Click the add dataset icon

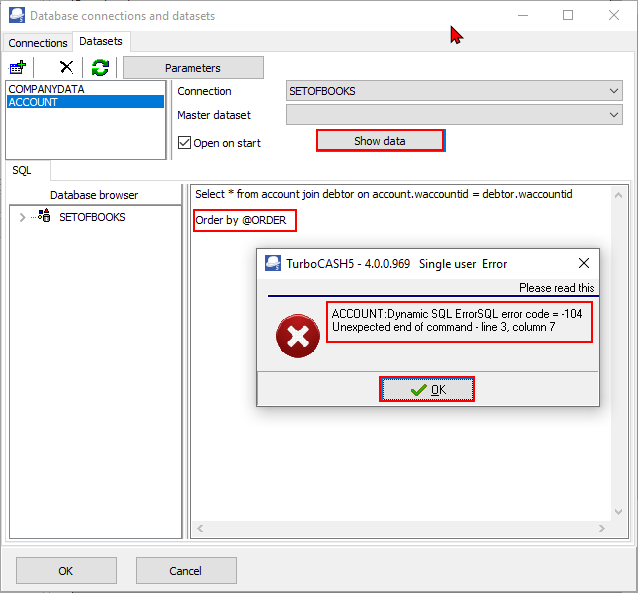click(x=17, y=67)
